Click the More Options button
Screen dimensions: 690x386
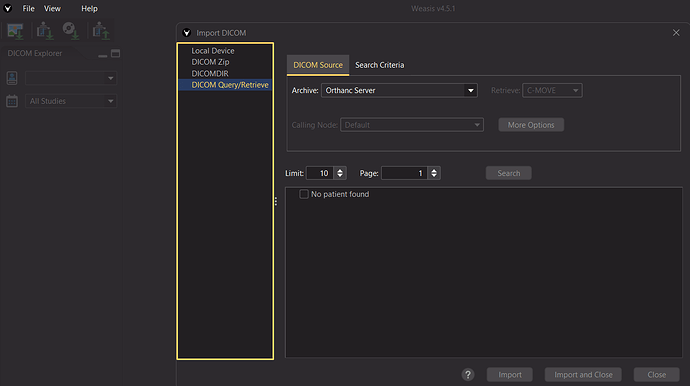click(x=531, y=125)
